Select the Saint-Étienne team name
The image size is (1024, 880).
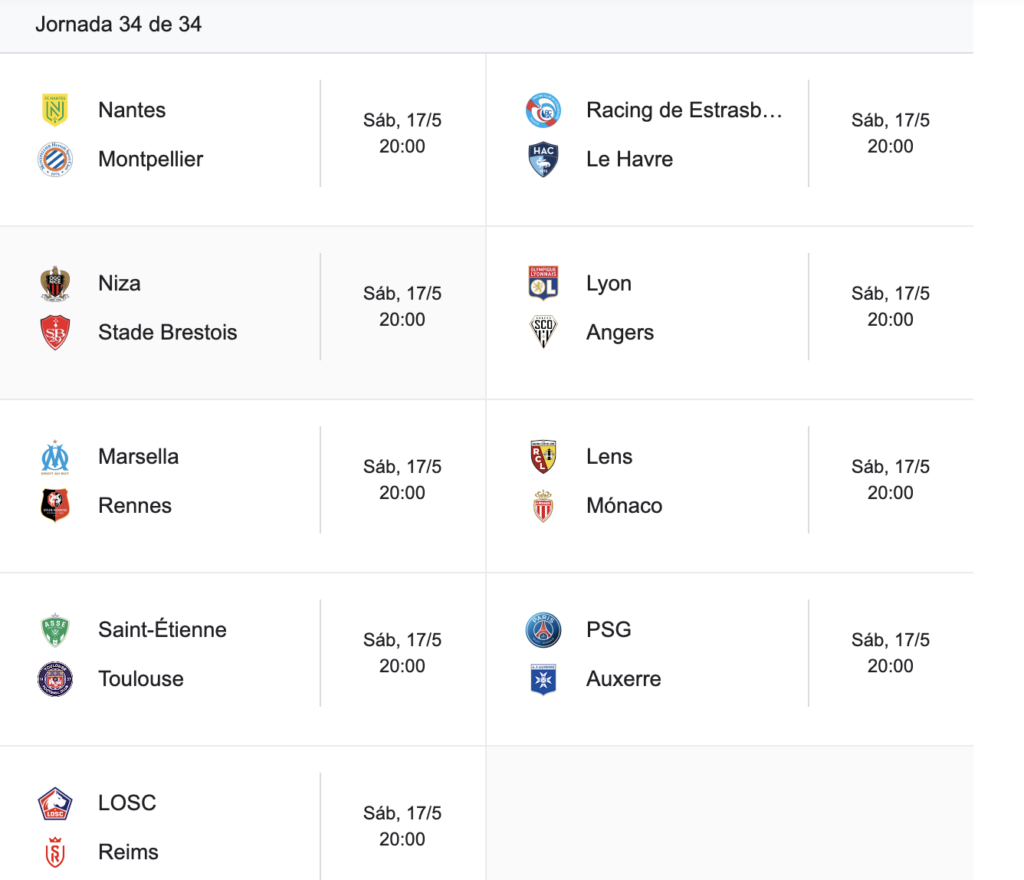point(162,630)
